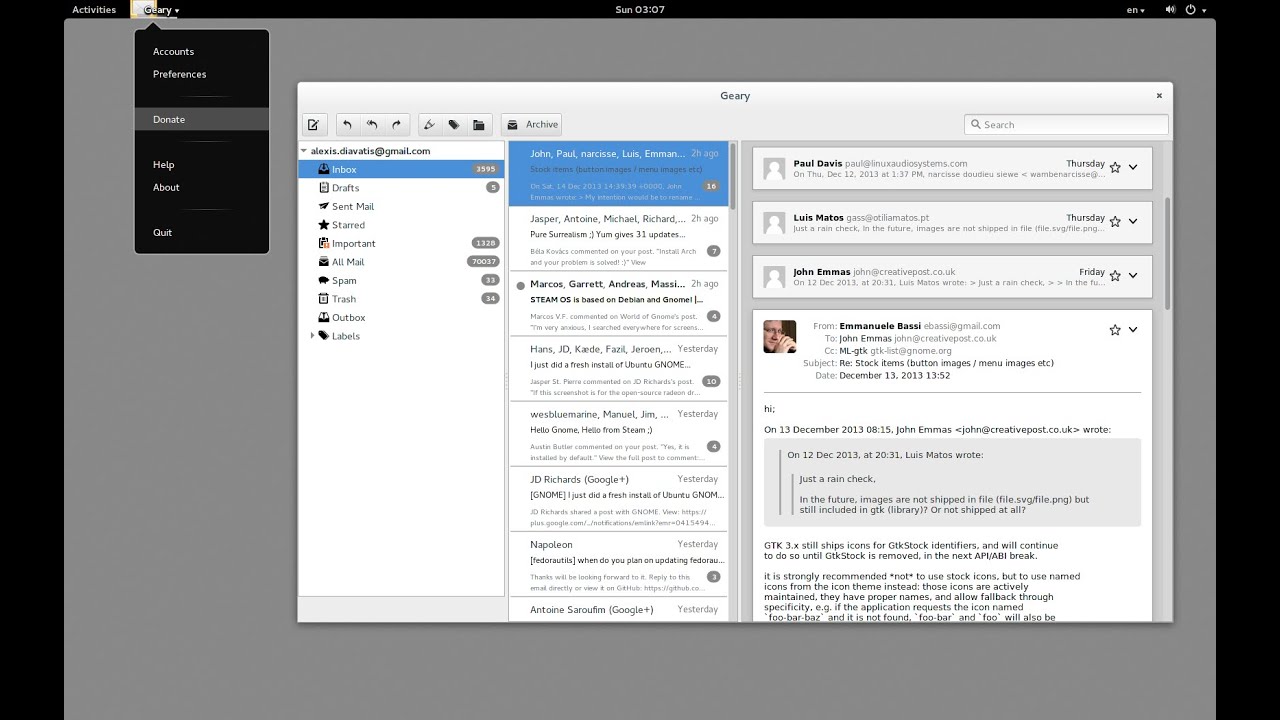Select the STEAM OS conversation from Marcos
Image resolution: width=1280 pixels, height=720 pixels.
tap(619, 304)
